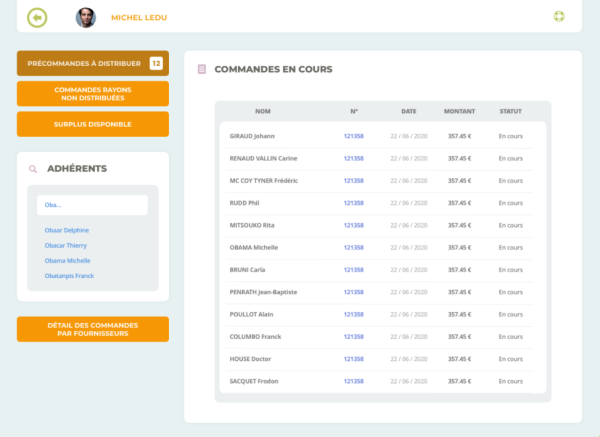Screen dimensions: 600x437
Task: Sort by STATUT column header
Action: [510, 111]
